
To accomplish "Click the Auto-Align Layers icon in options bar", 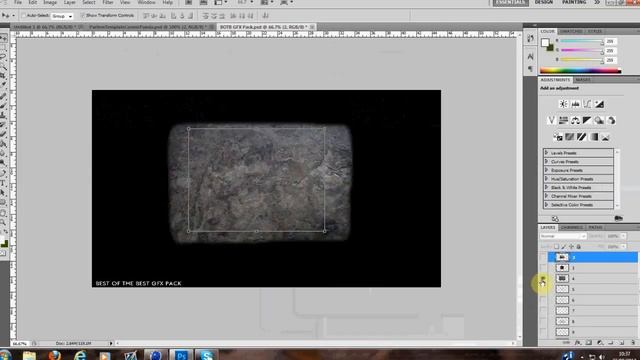I will click(266, 16).
